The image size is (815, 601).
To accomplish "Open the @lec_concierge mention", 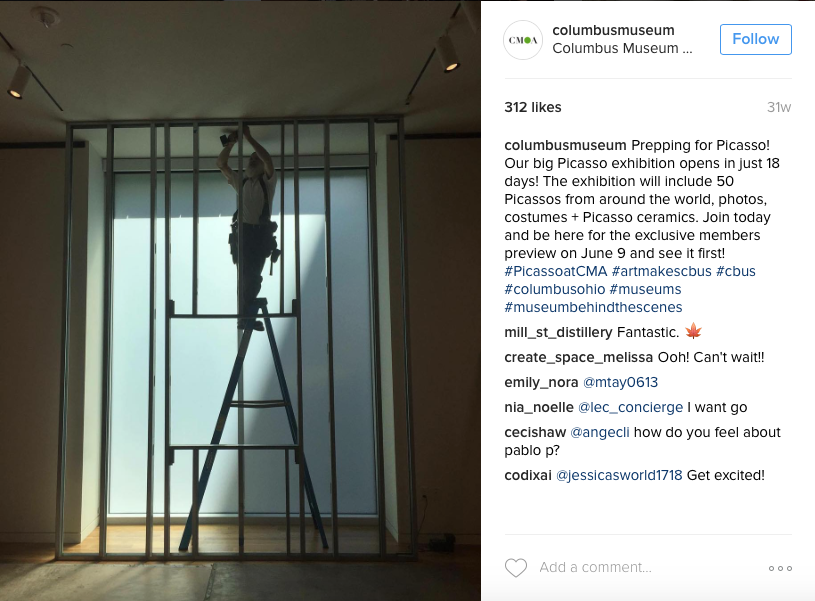I will coord(630,408).
